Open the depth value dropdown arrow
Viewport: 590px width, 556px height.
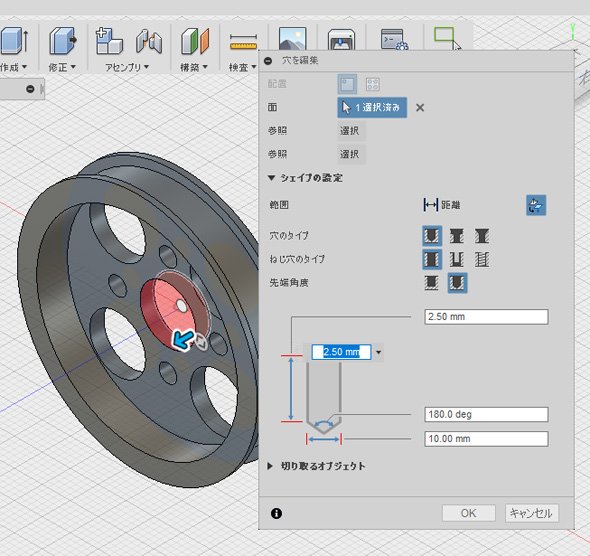point(378,352)
